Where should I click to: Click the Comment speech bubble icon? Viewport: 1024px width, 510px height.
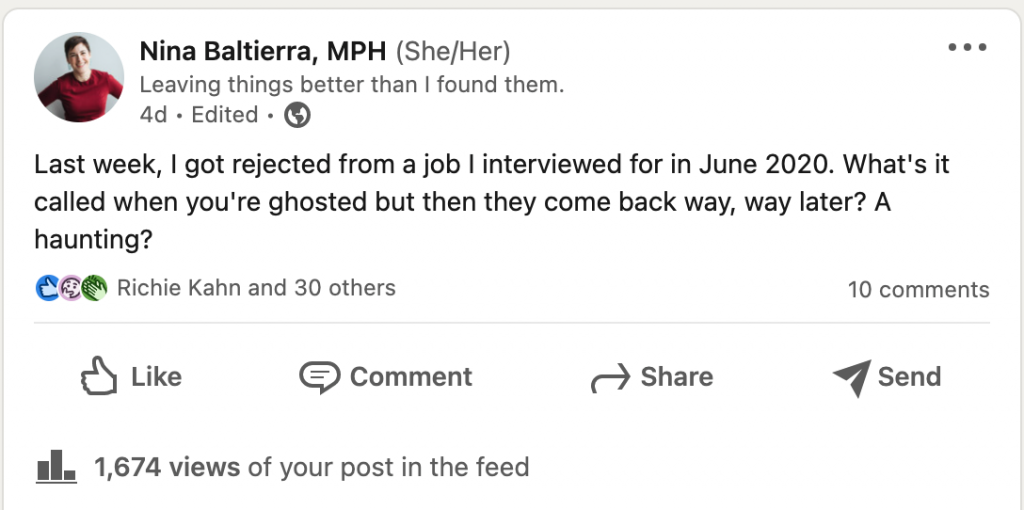coord(319,377)
